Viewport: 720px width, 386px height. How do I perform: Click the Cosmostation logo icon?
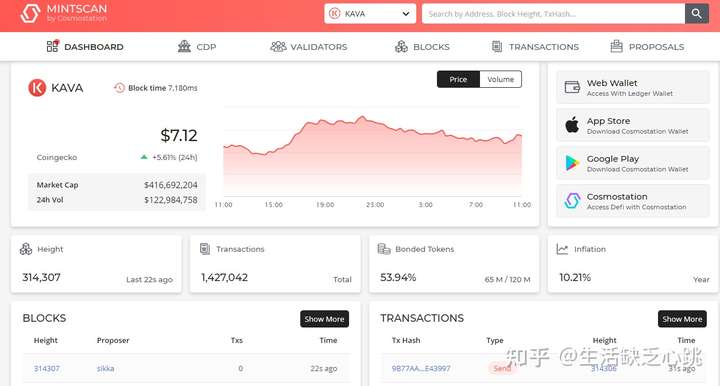572,201
